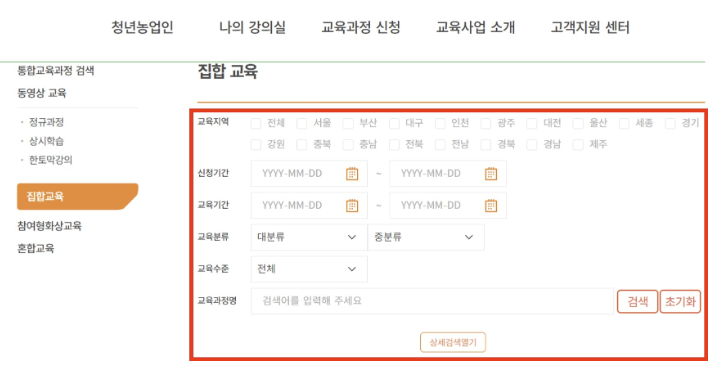Open the 청년농업인 menu

142,27
